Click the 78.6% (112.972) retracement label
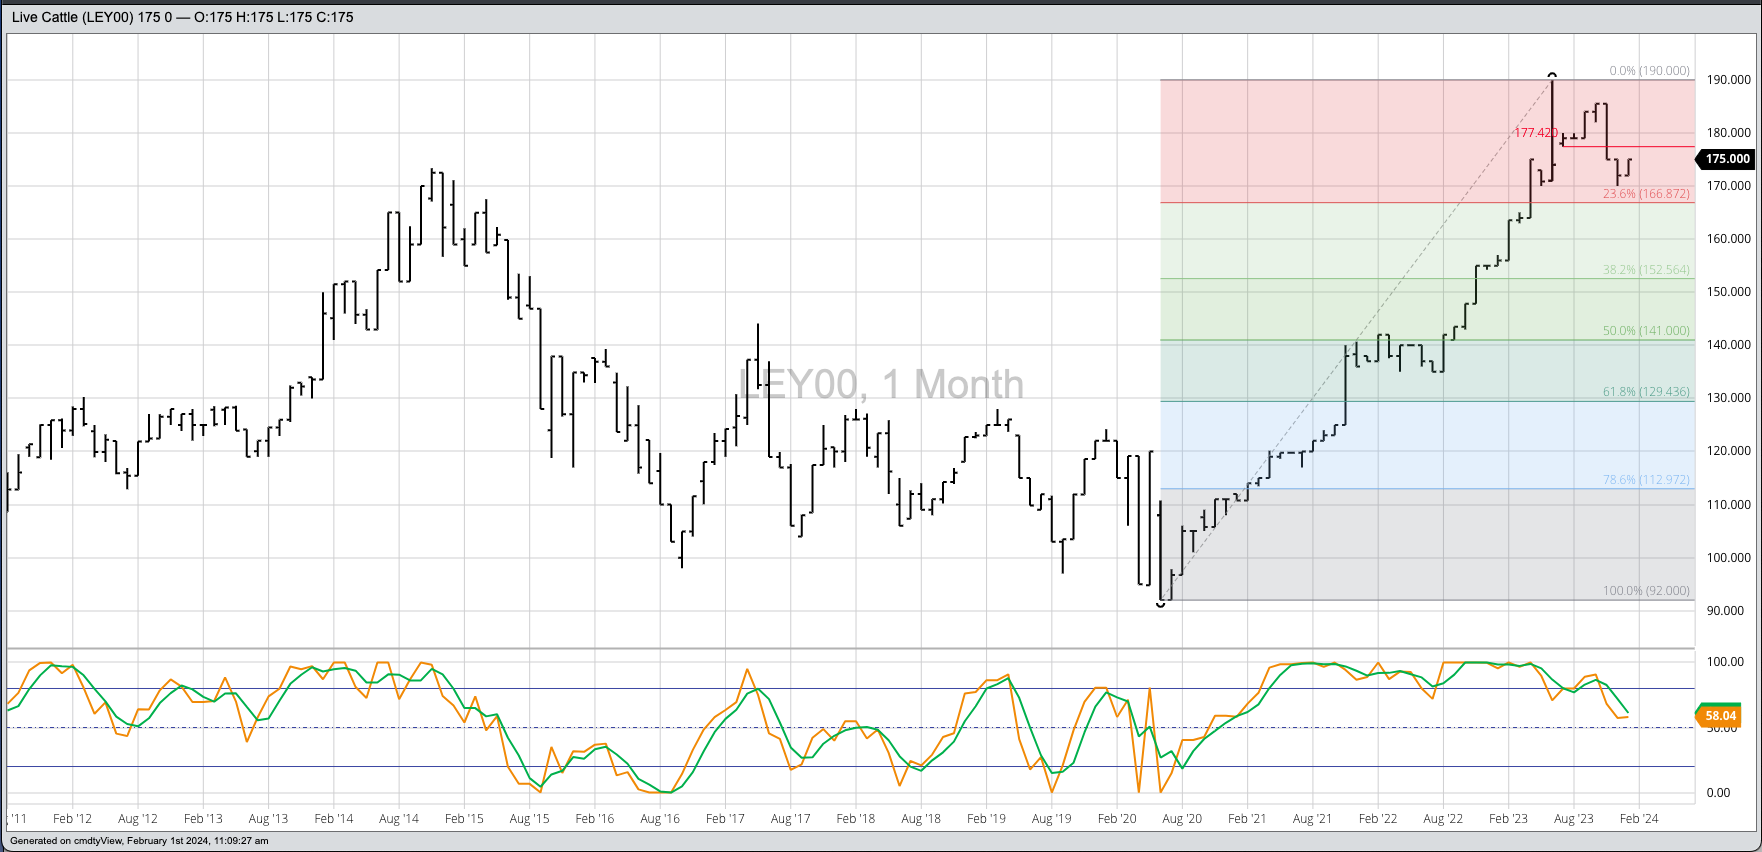 point(1646,480)
